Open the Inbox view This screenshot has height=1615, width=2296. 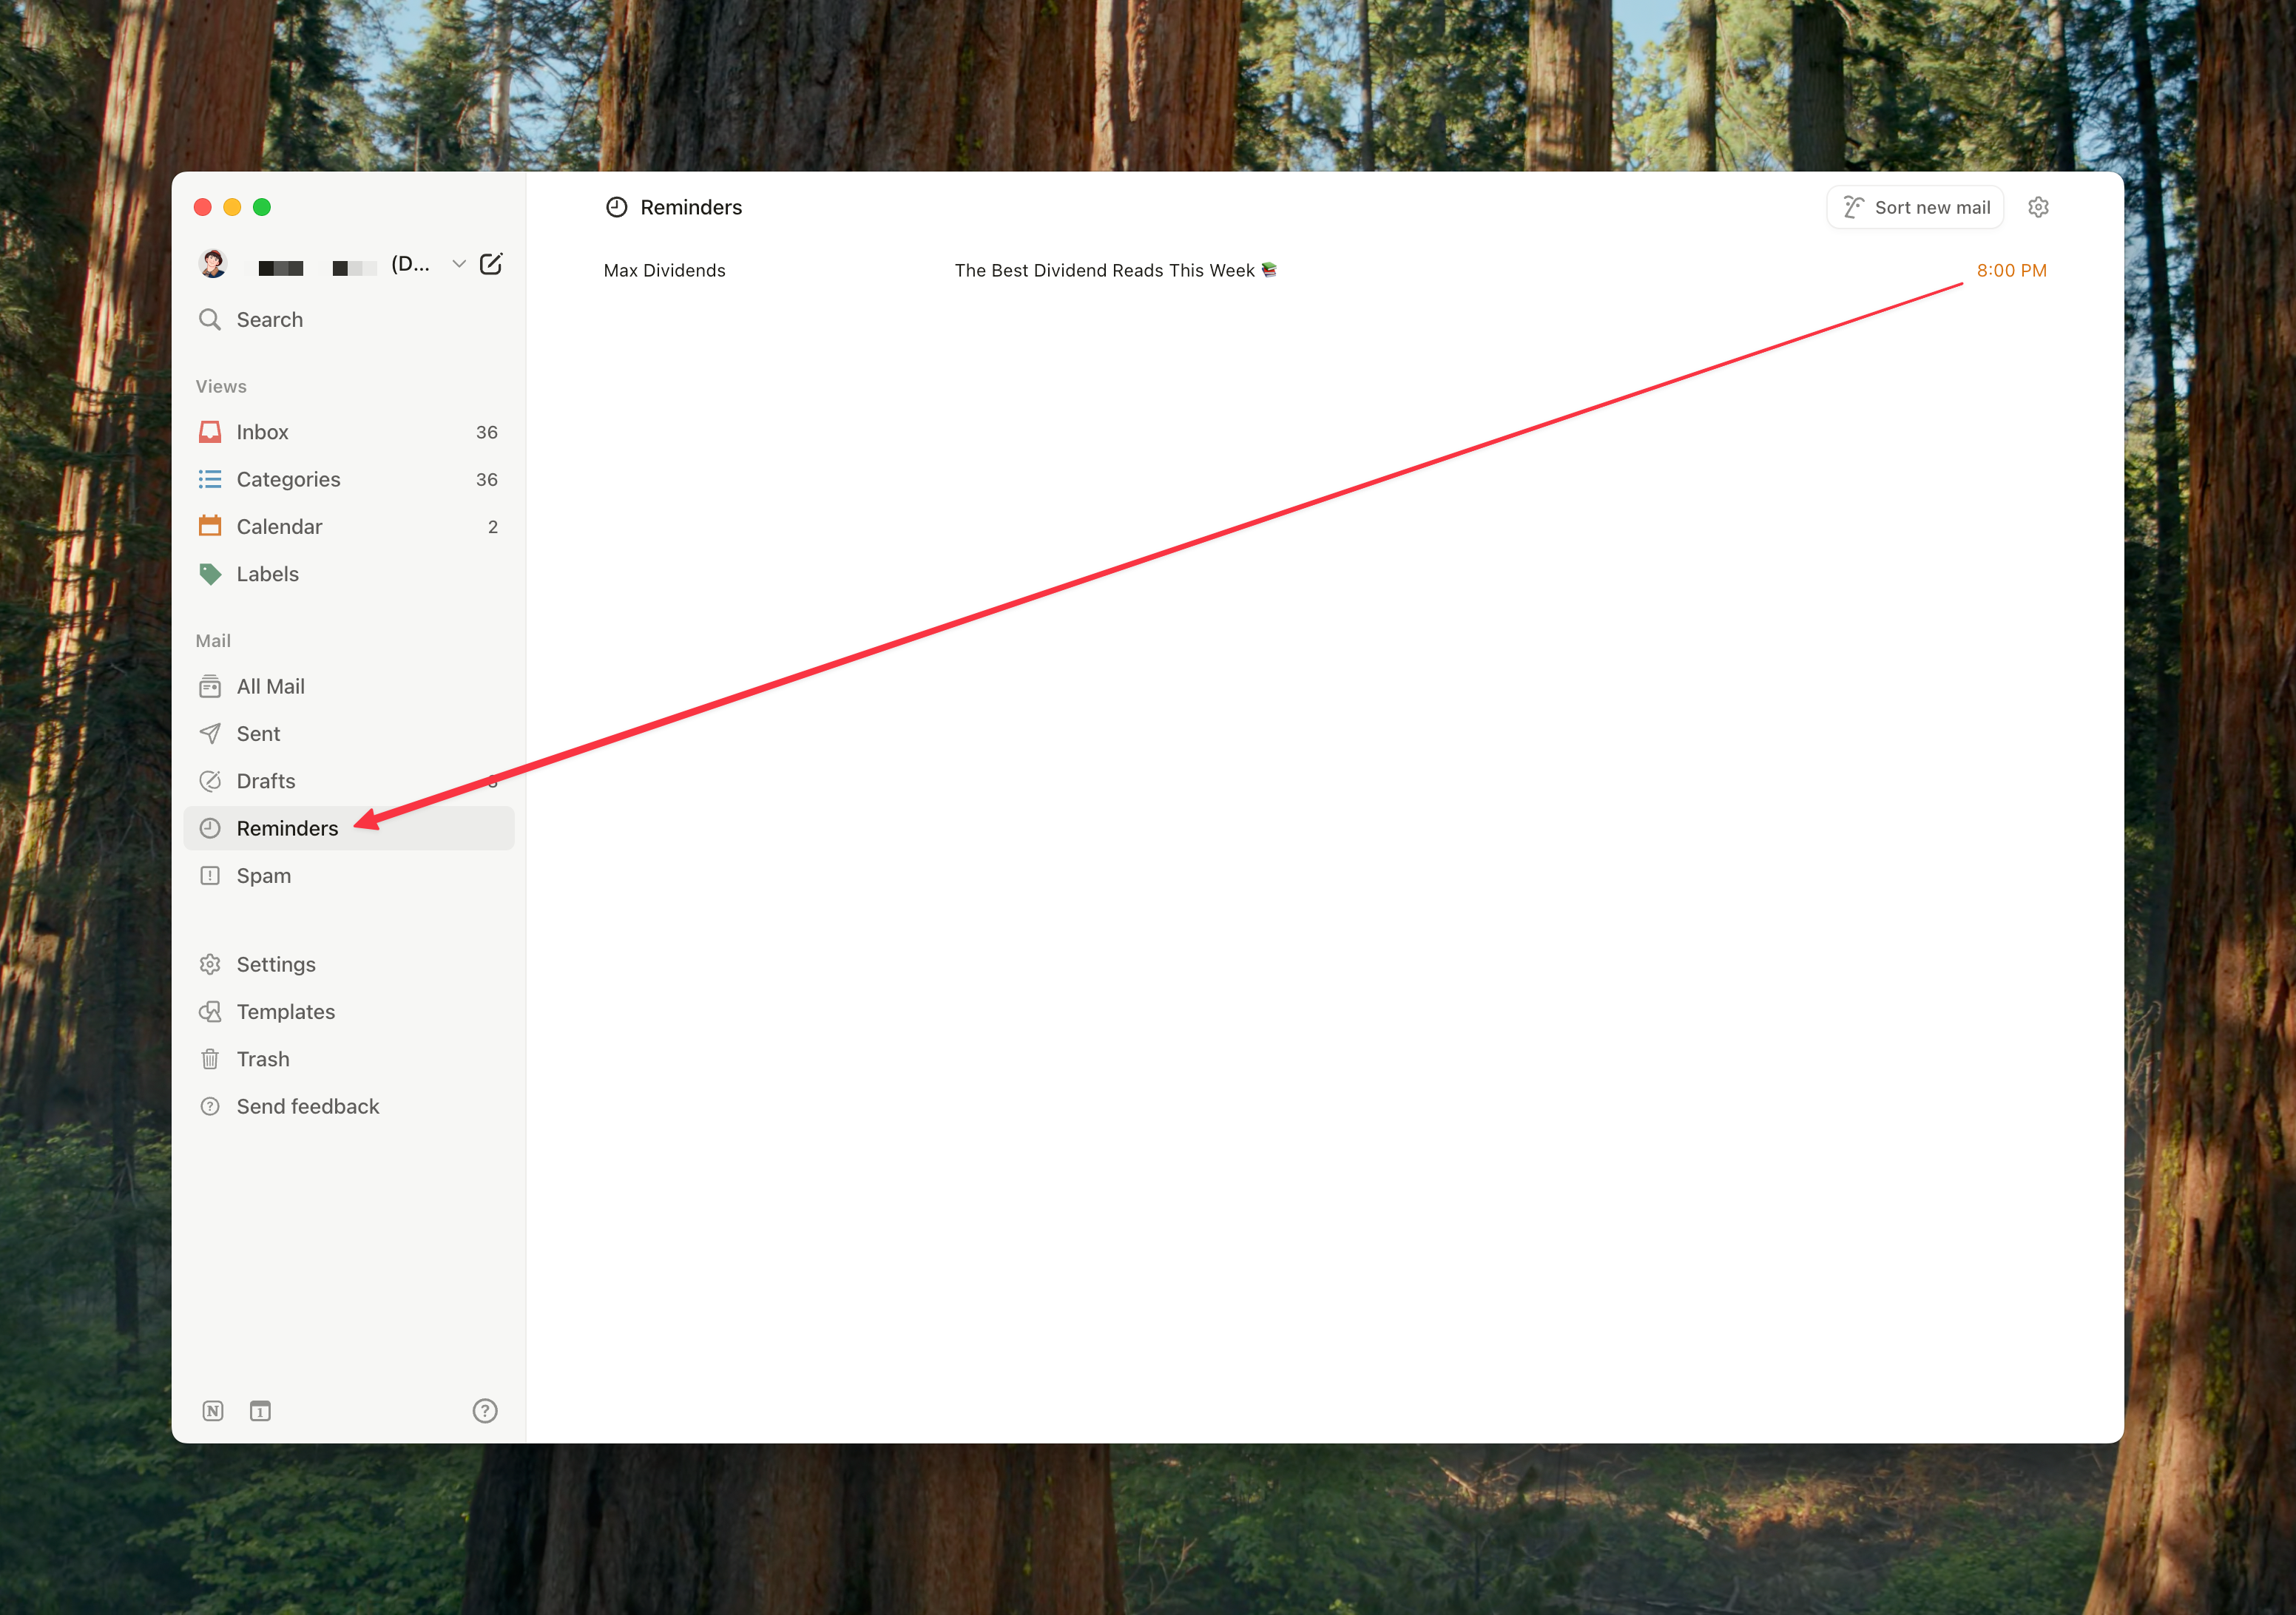click(x=262, y=432)
